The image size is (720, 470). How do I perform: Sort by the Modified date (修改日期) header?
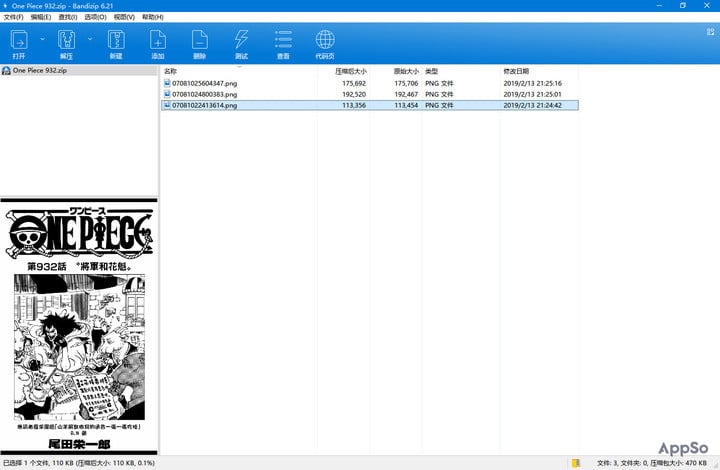pos(539,71)
